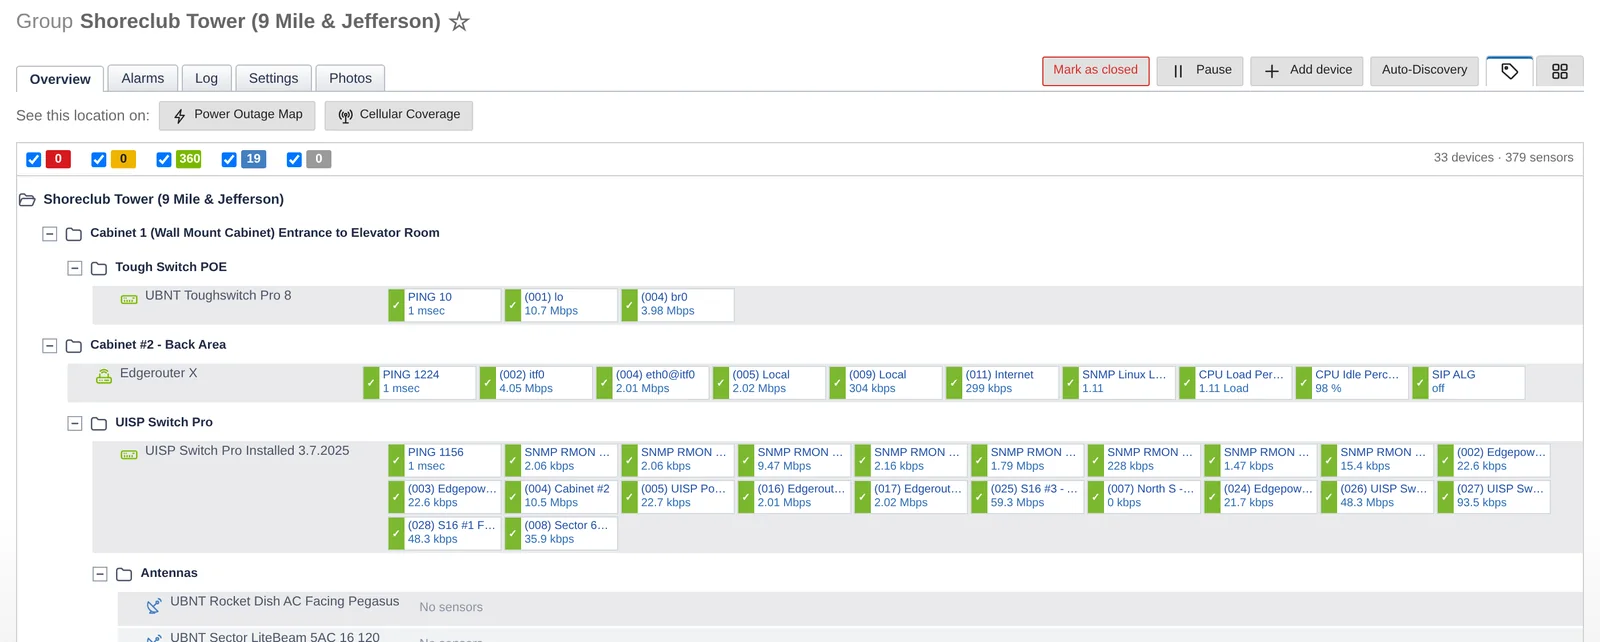Toggle the yellow 0 warning filter checkbox

coord(99,159)
